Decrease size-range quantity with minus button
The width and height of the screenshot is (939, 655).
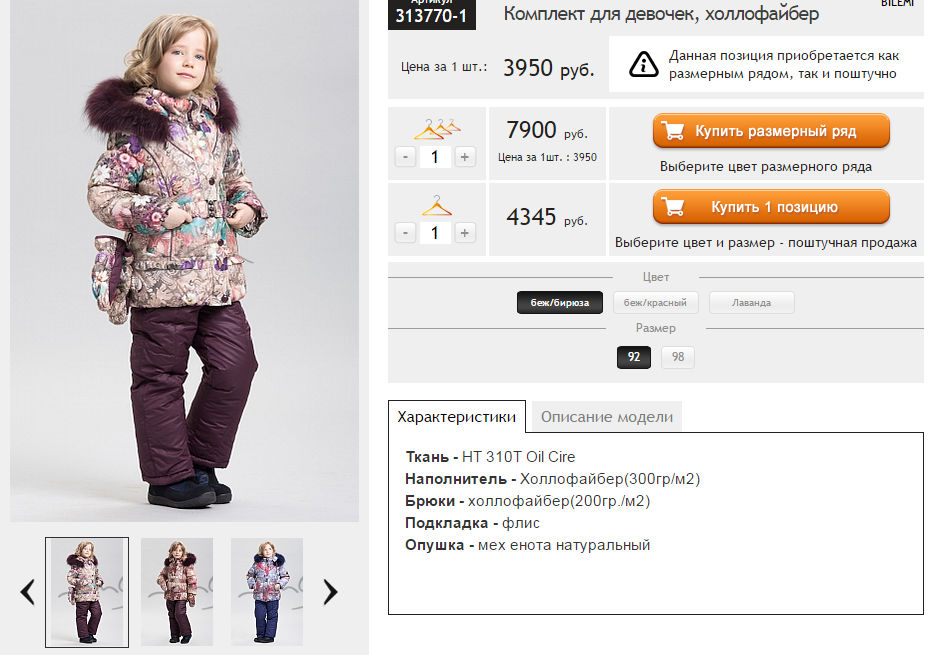405,156
